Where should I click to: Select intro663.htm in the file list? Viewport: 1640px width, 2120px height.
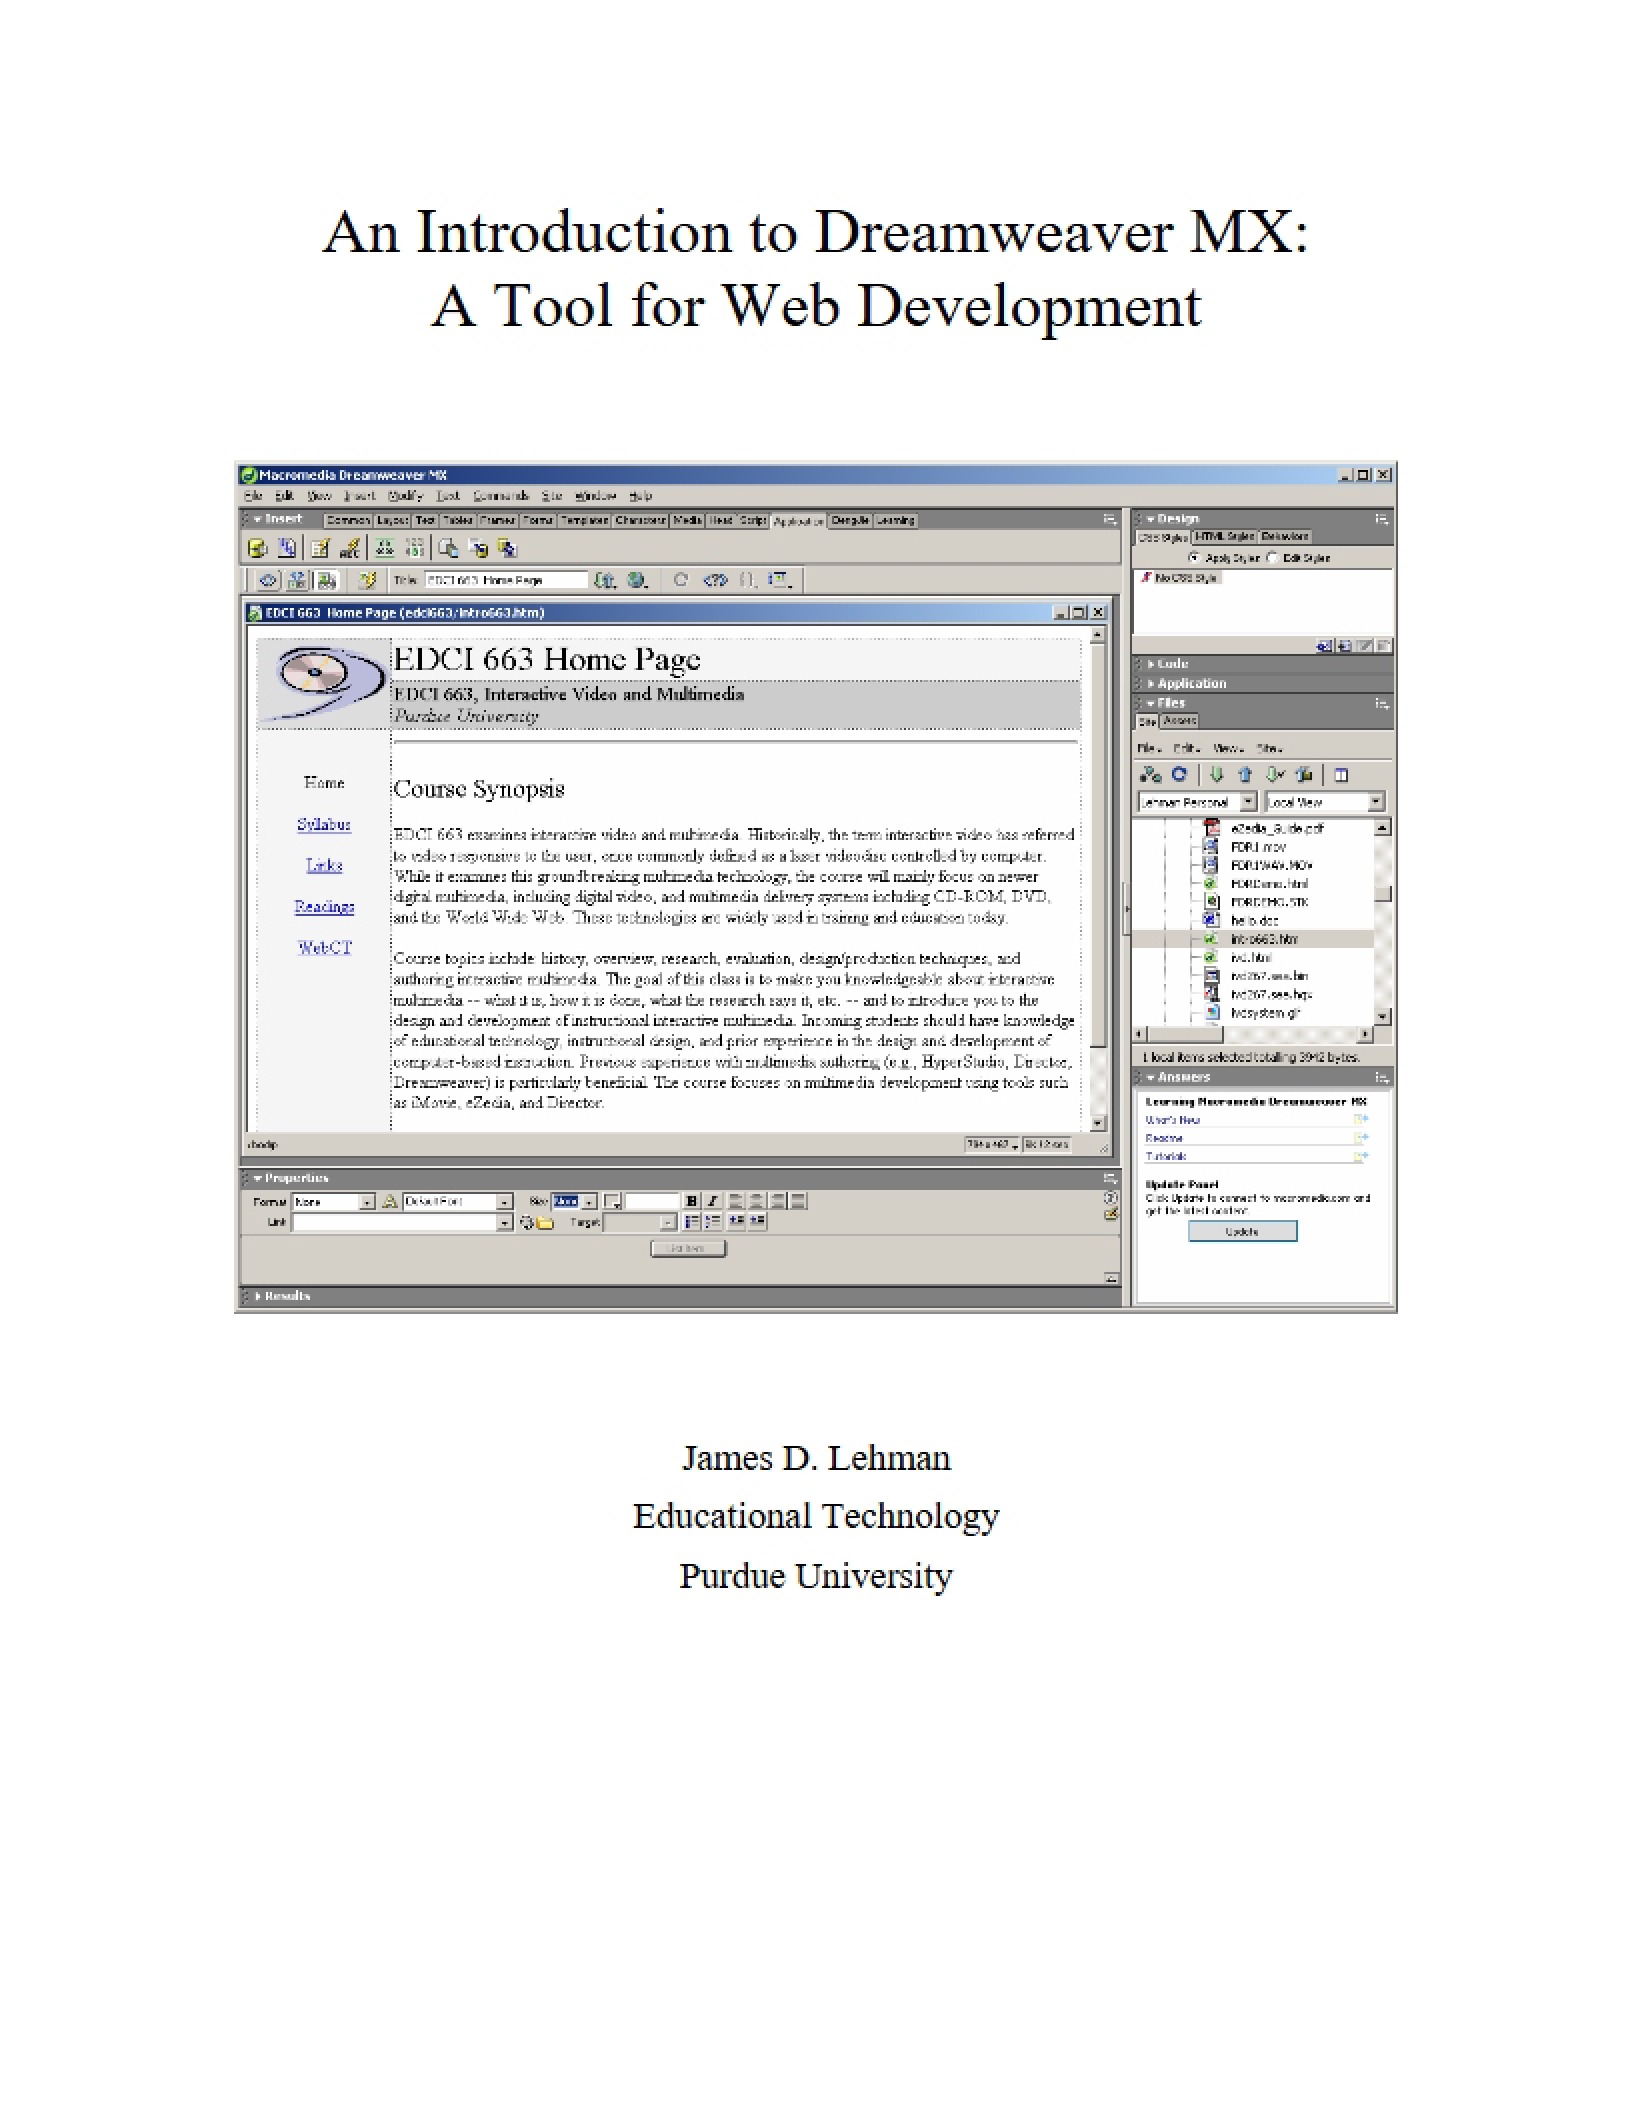tap(1263, 939)
